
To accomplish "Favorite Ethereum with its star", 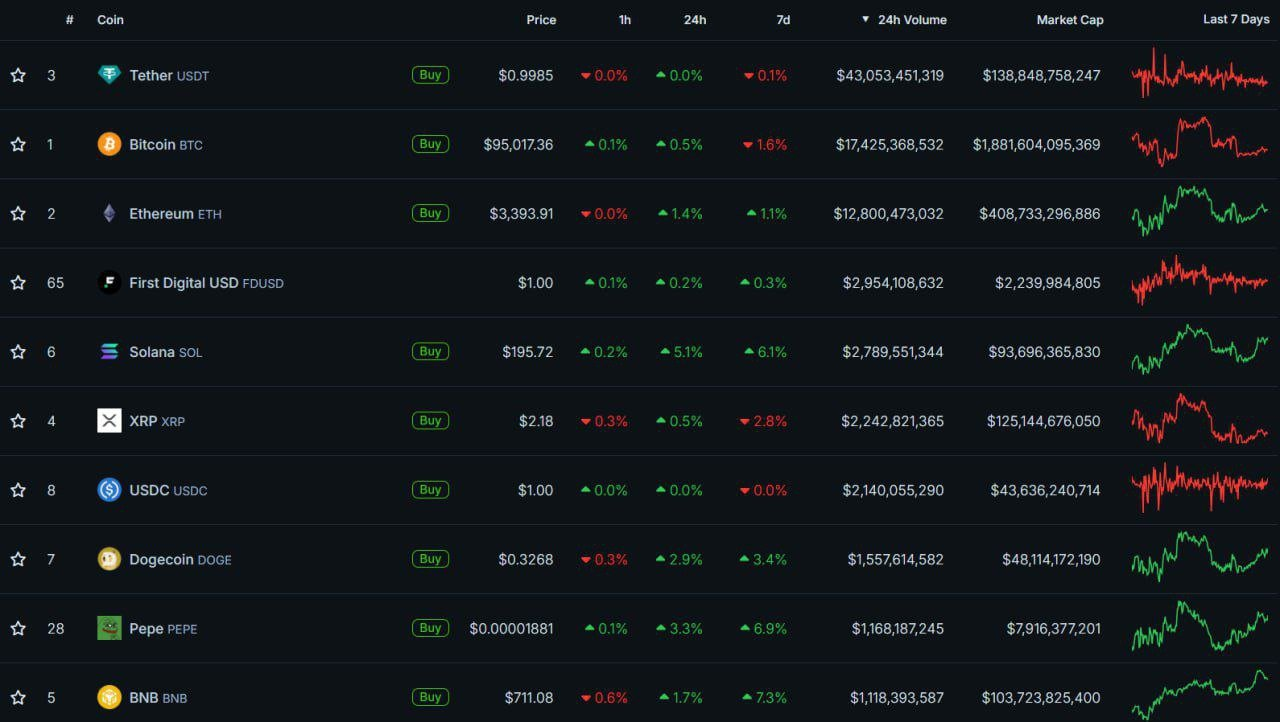I will click(x=18, y=213).
